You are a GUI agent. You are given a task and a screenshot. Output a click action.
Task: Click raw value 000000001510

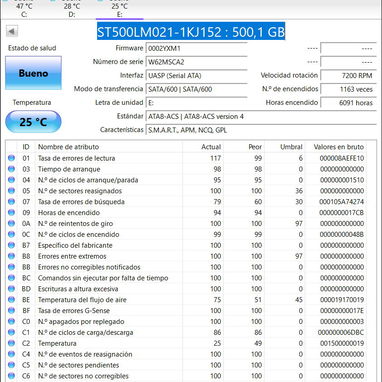341,180
